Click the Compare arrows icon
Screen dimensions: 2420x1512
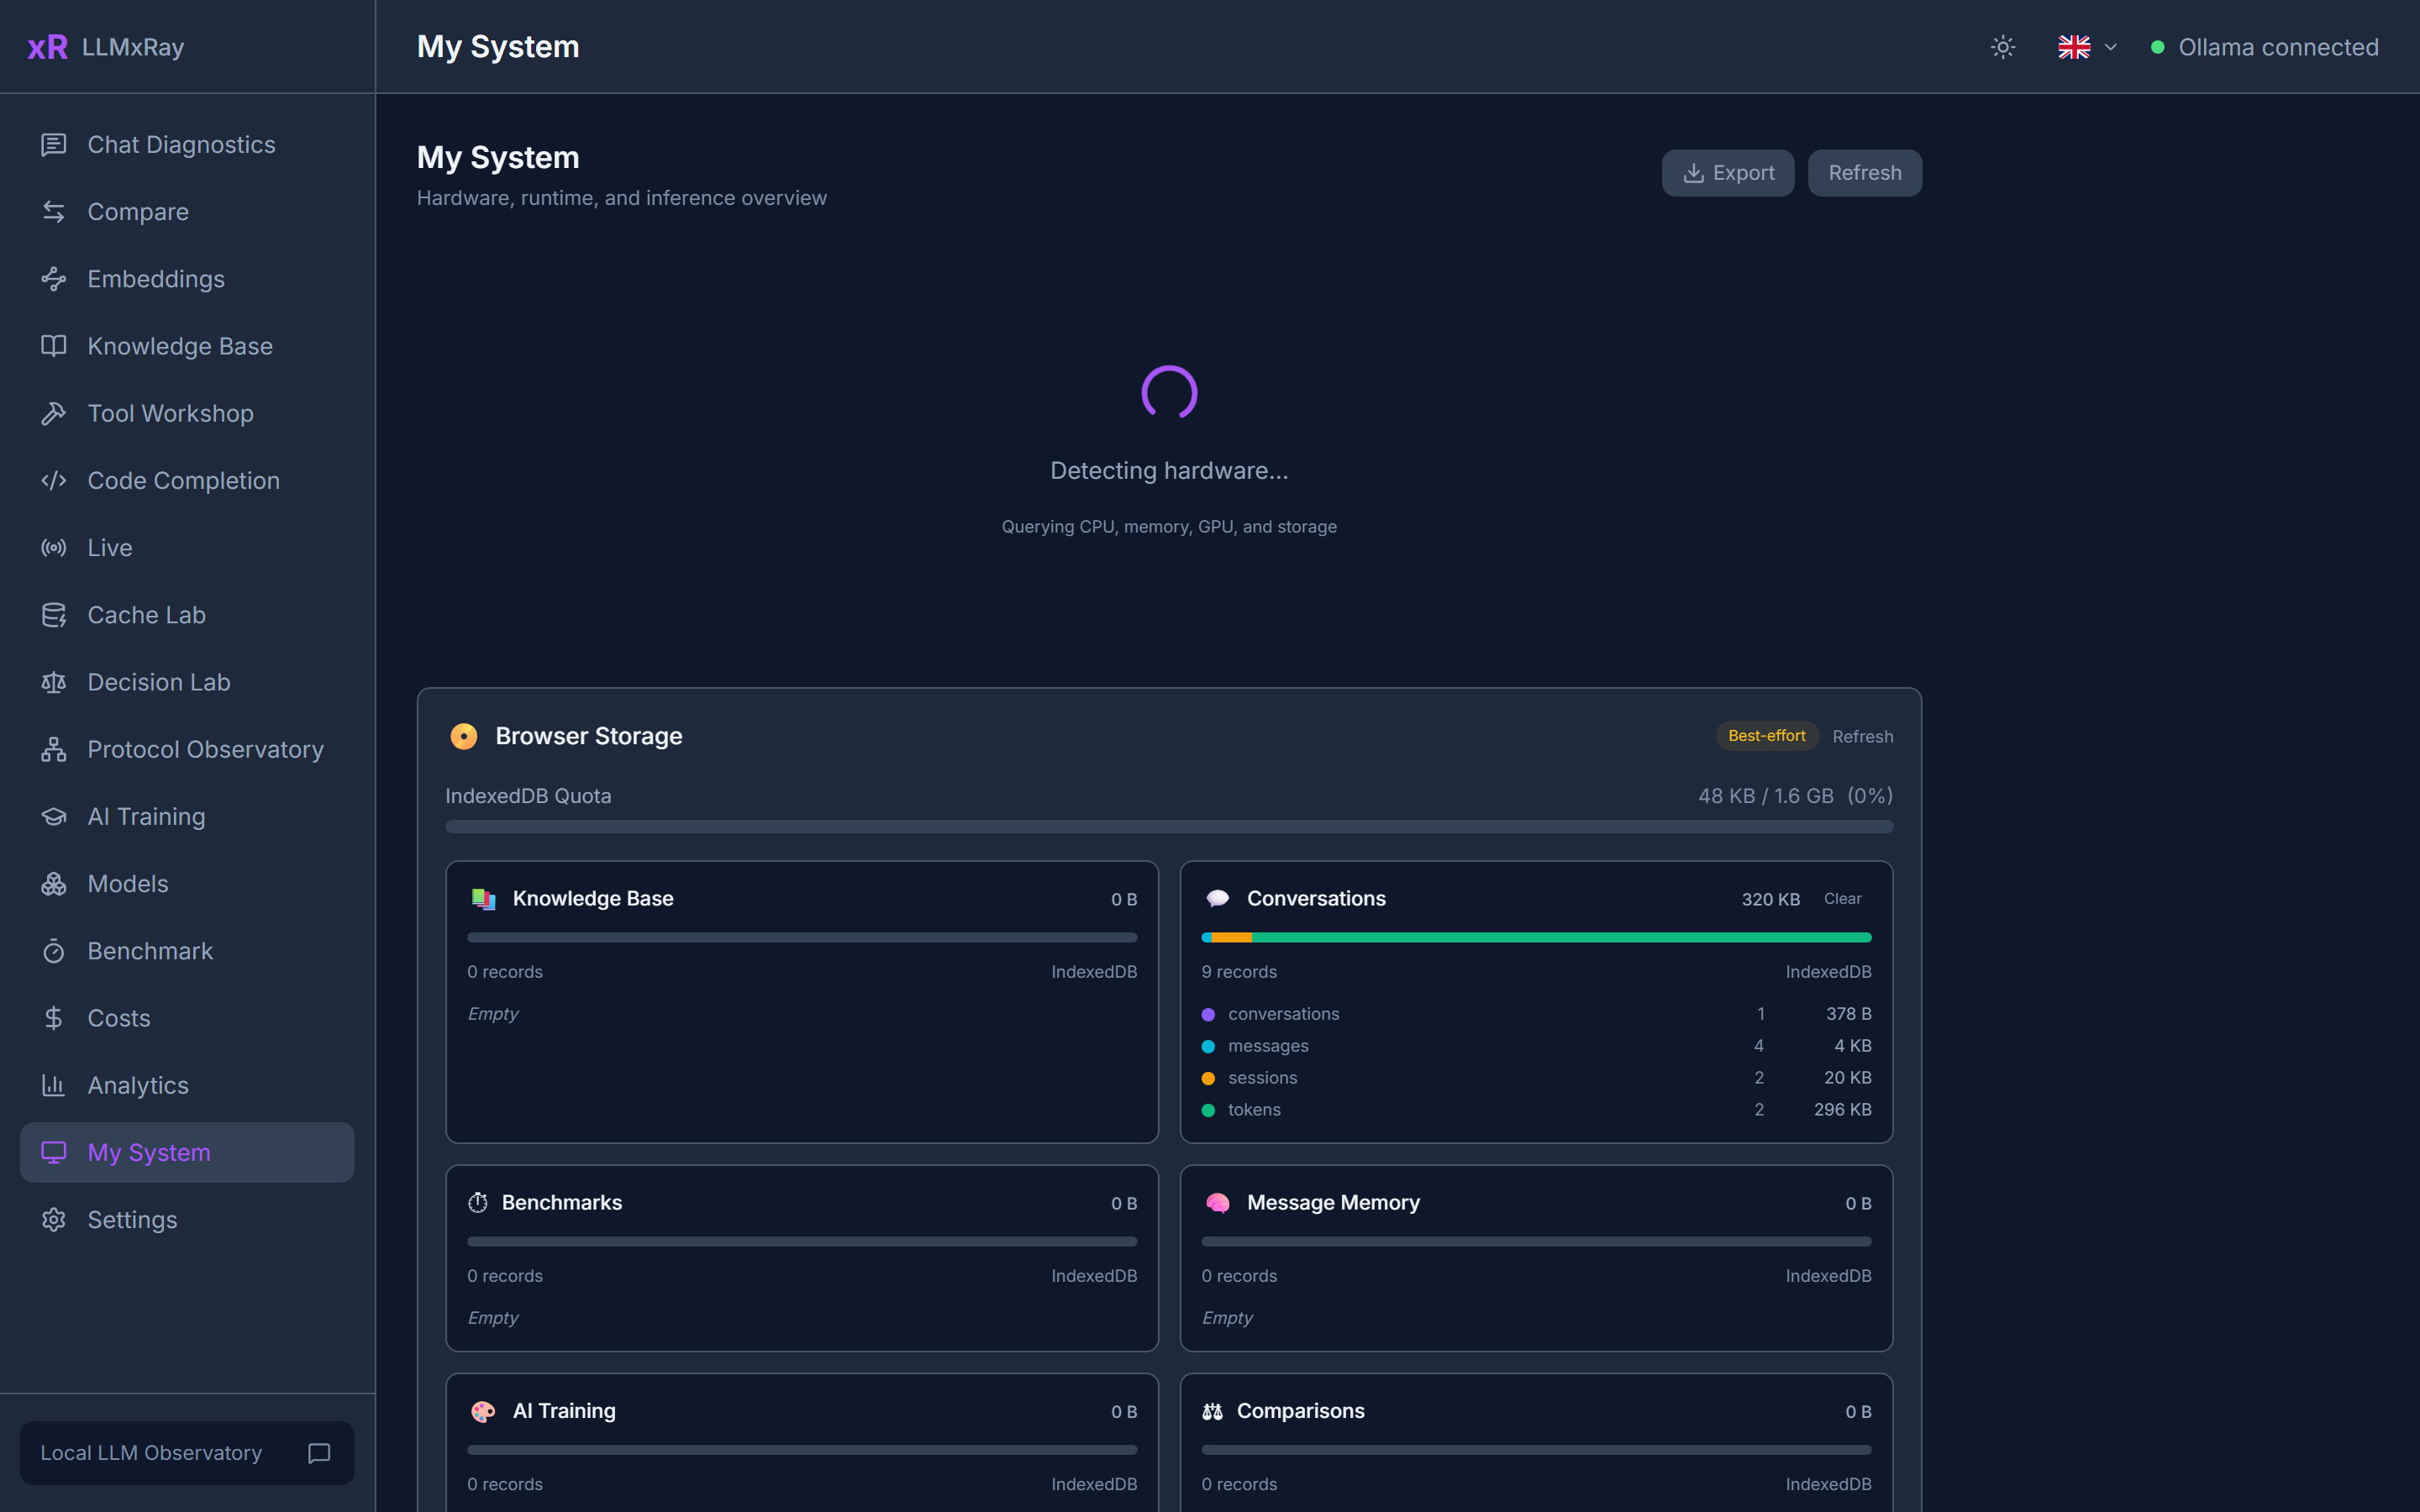coord(54,212)
